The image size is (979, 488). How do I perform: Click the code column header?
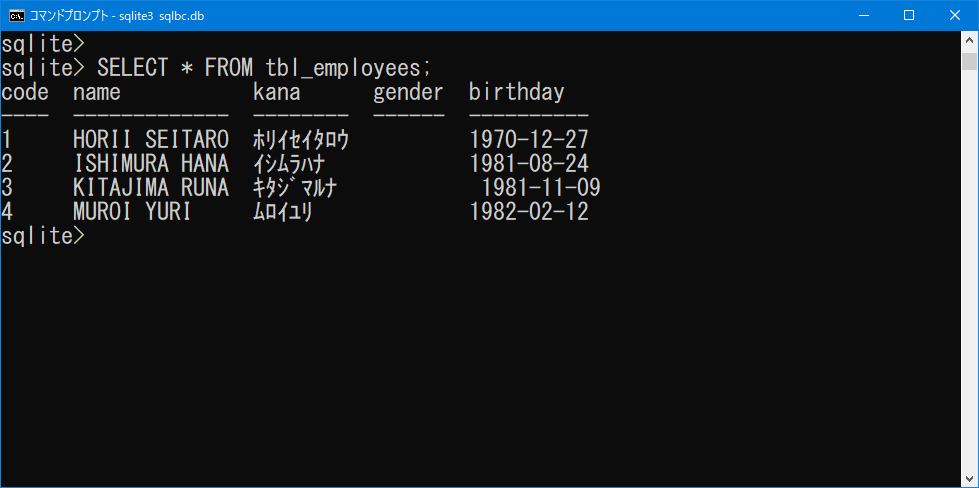coord(25,92)
